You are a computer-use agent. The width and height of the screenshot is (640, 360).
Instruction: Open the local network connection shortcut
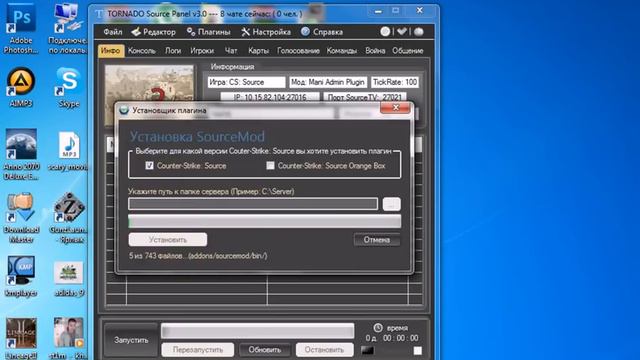(67, 29)
